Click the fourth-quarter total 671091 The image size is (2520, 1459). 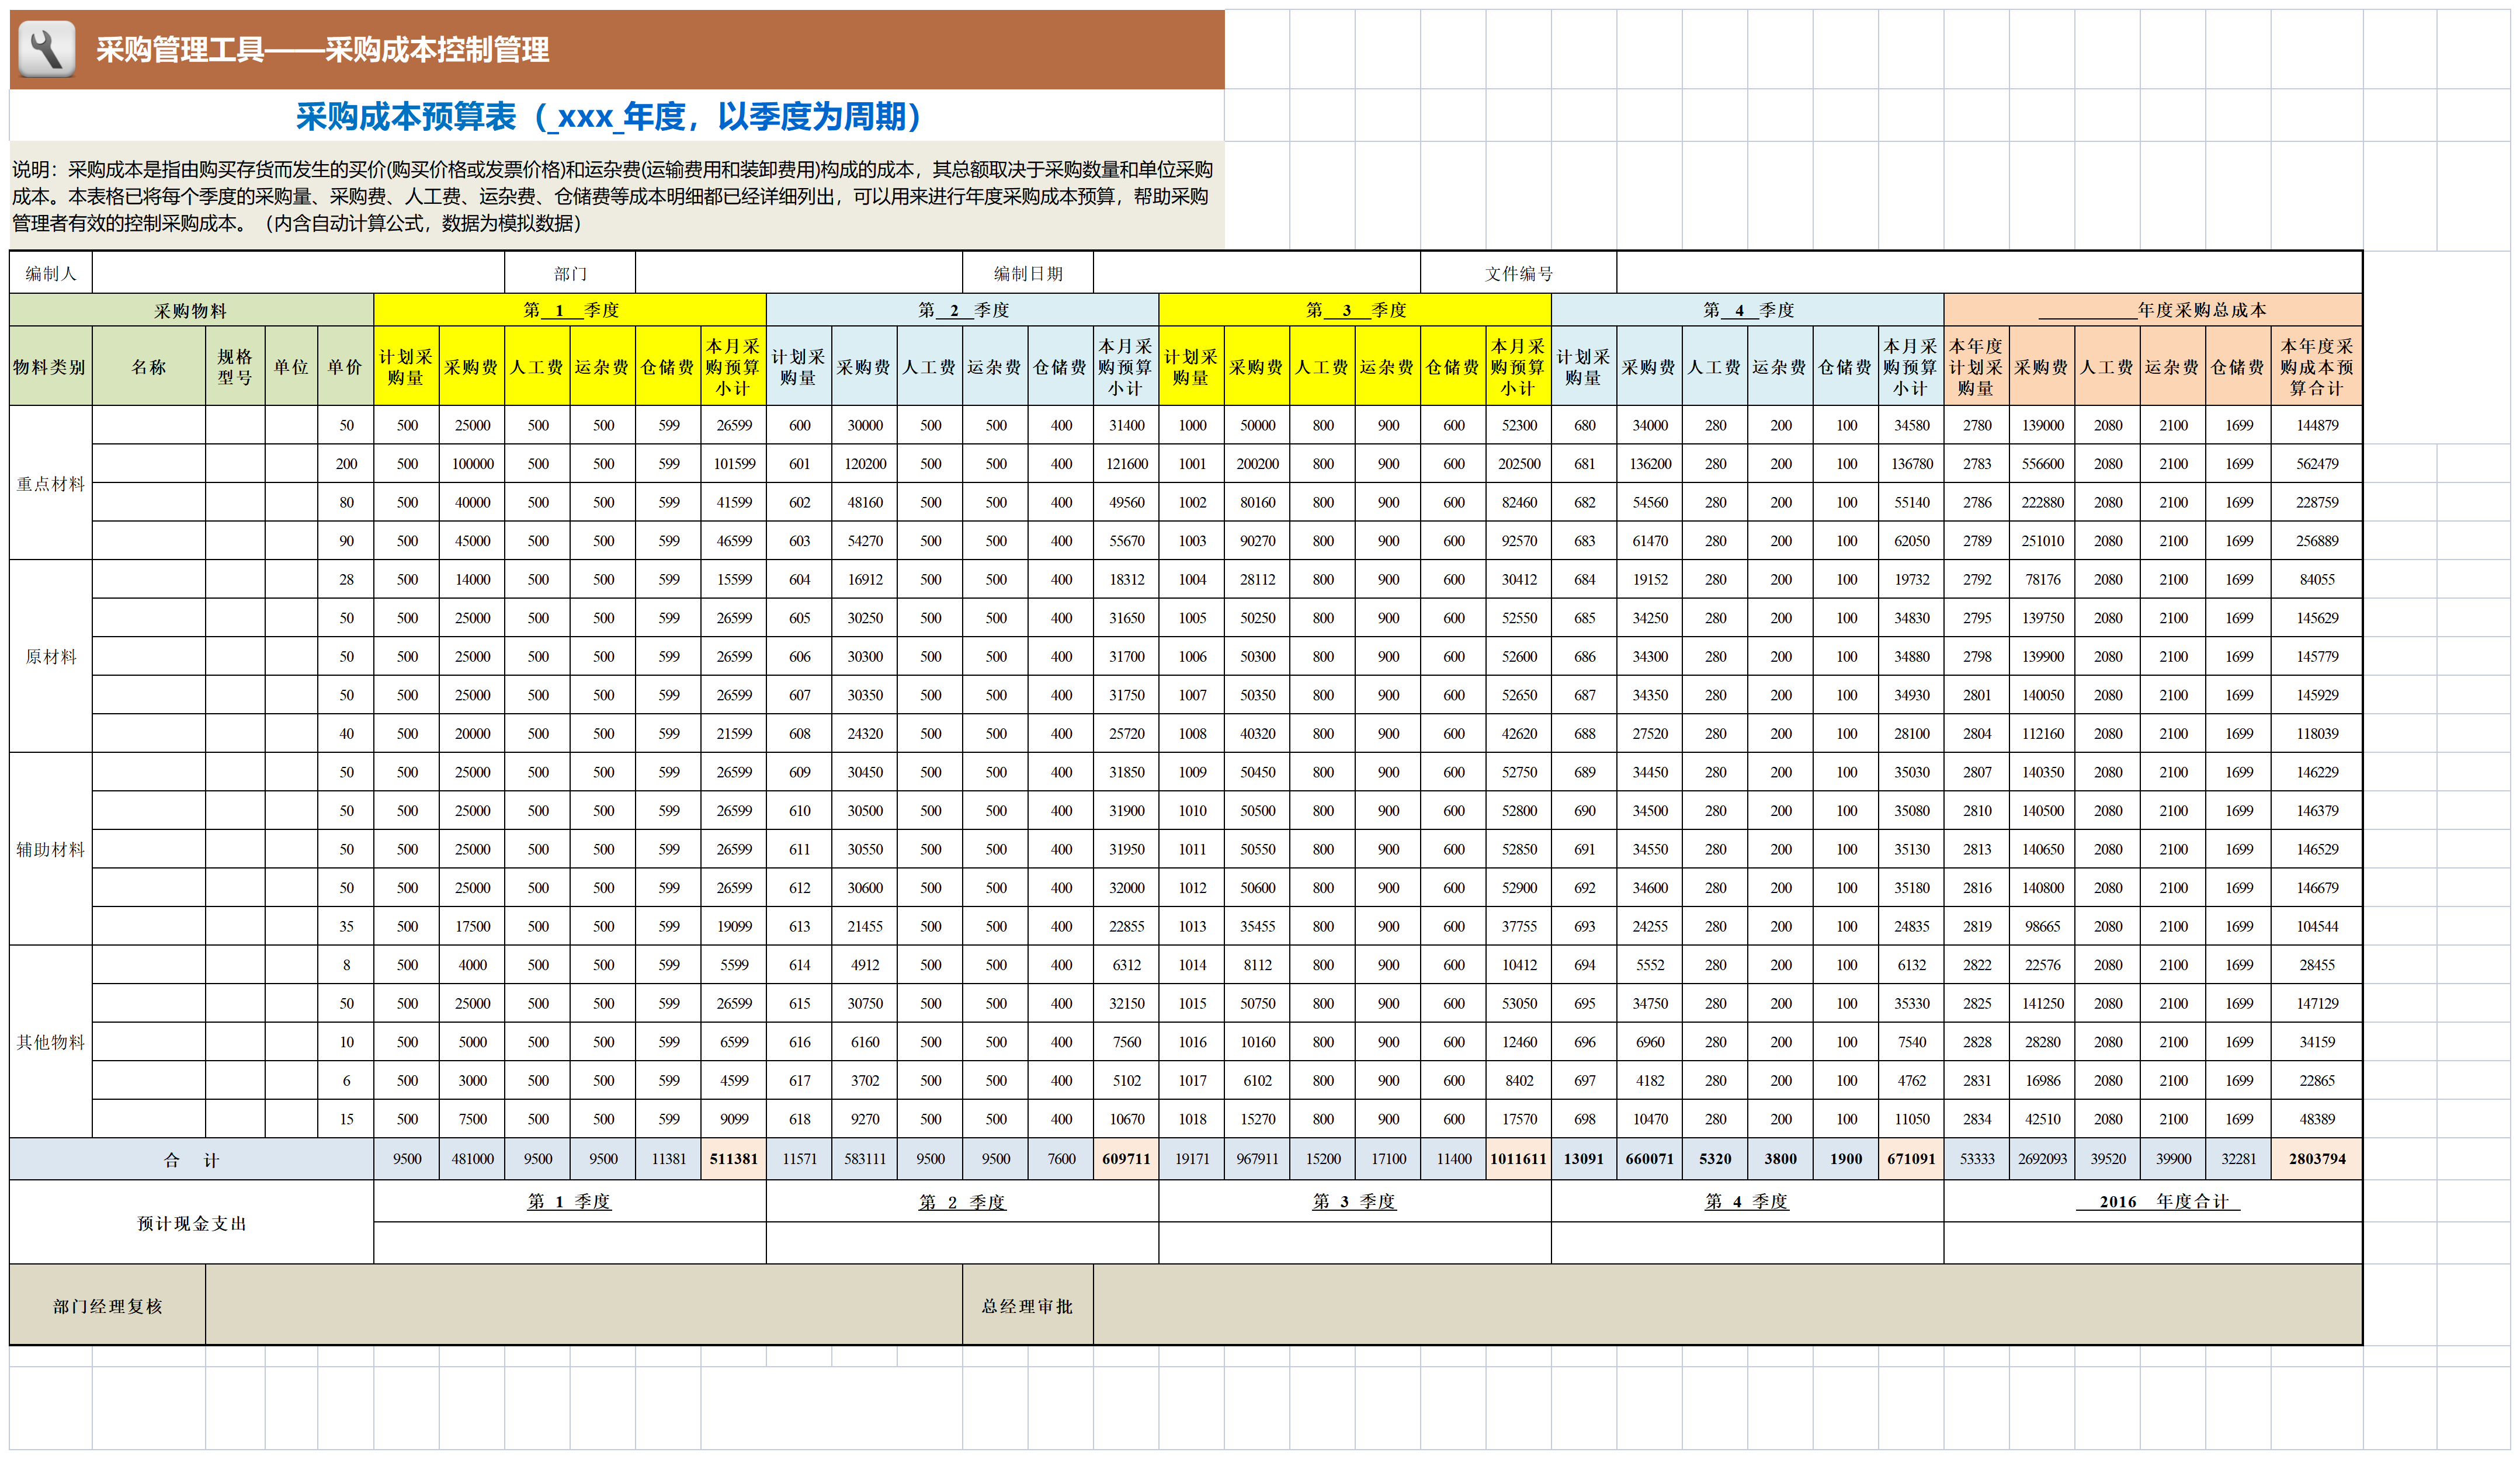click(1911, 1159)
